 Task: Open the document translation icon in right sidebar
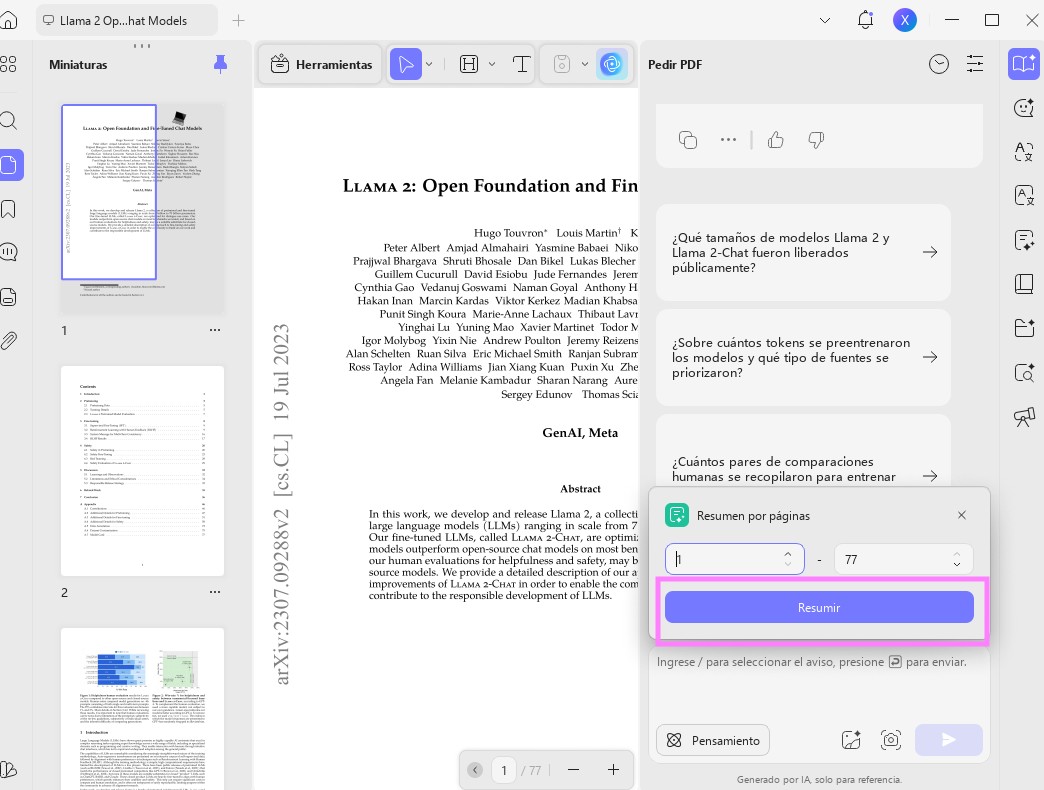[x=1024, y=196]
